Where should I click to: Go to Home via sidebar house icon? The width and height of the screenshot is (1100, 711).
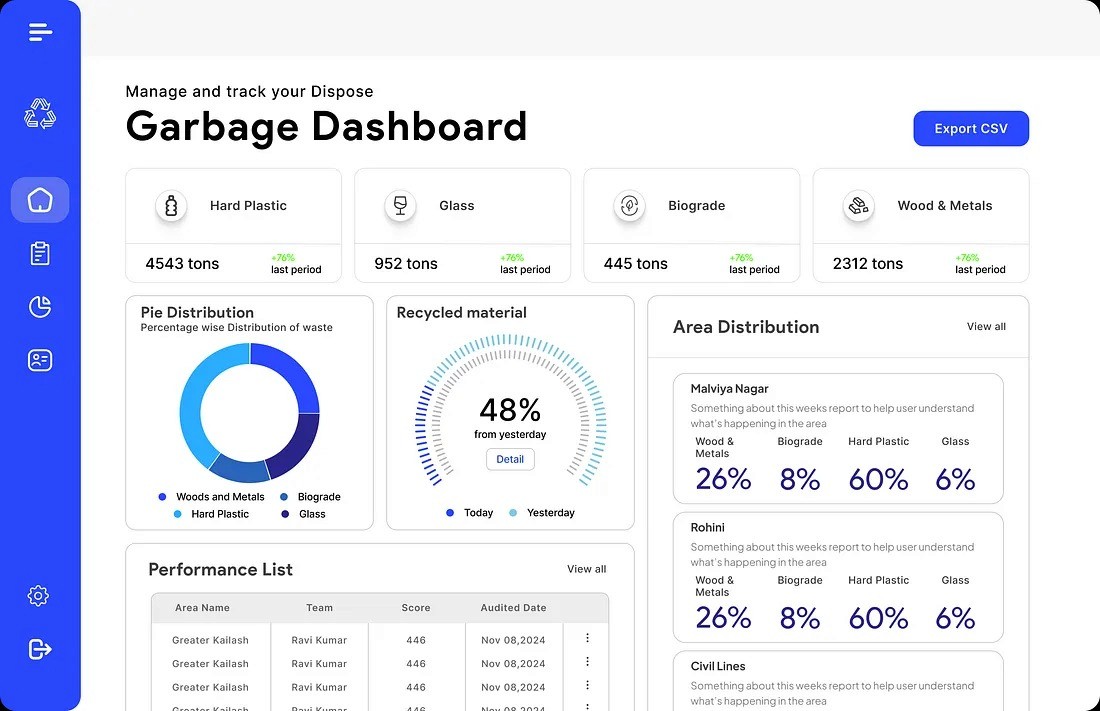pos(40,200)
